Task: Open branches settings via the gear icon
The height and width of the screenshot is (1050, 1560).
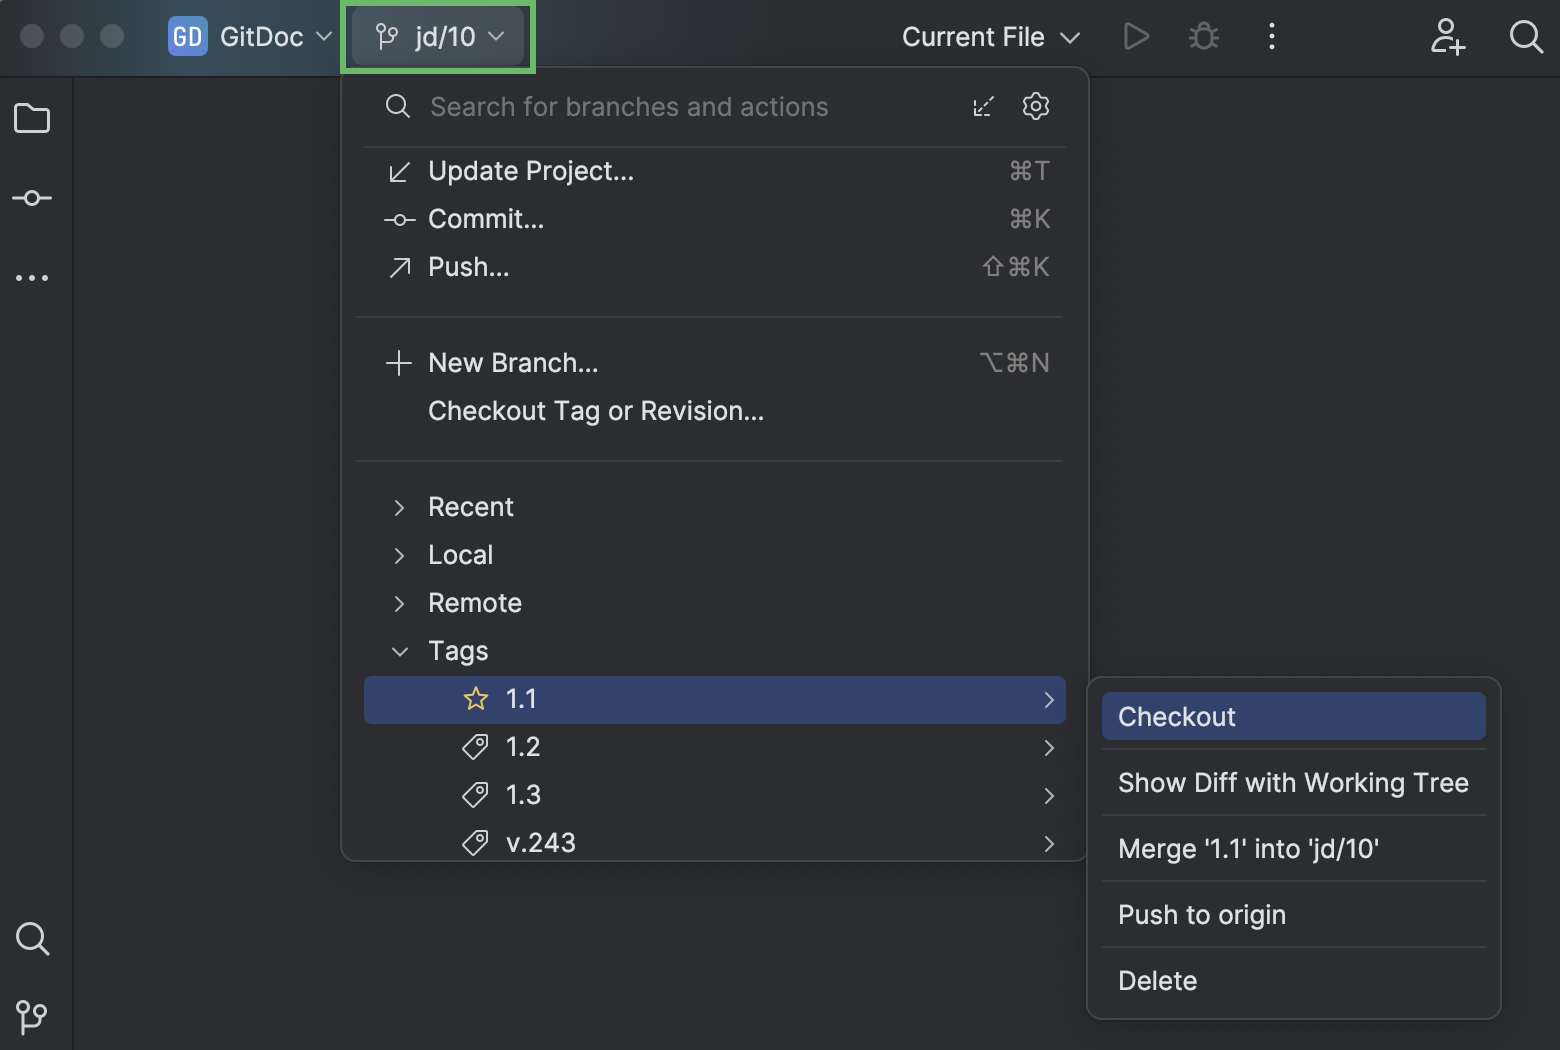Action: tap(1035, 106)
